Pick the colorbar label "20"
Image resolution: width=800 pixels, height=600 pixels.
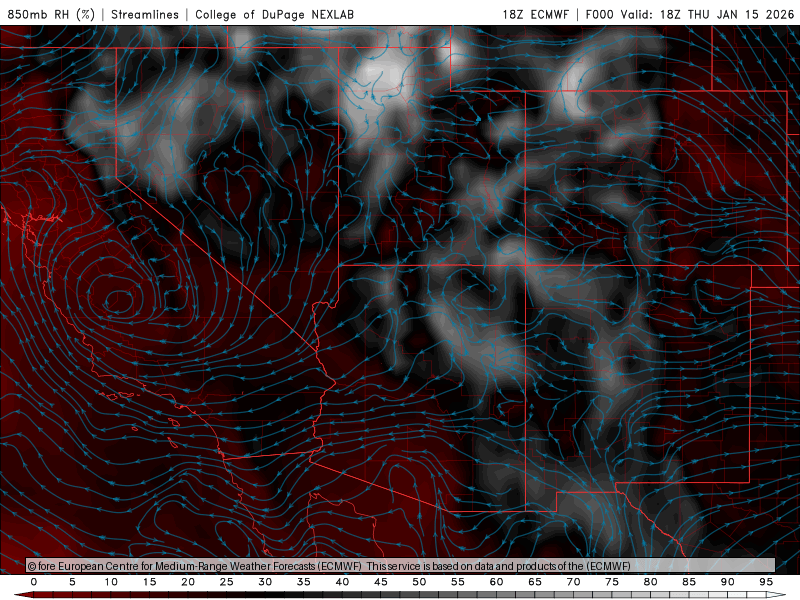[x=188, y=582]
